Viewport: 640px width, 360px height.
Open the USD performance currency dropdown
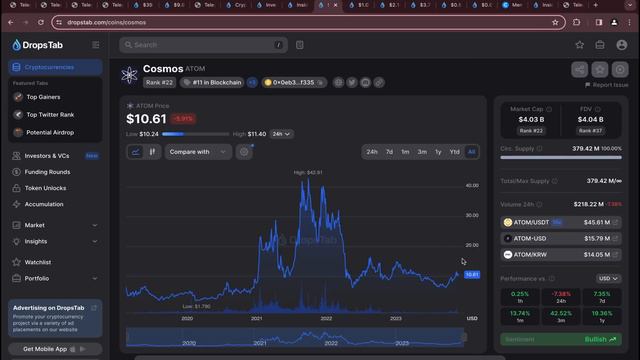click(608, 278)
